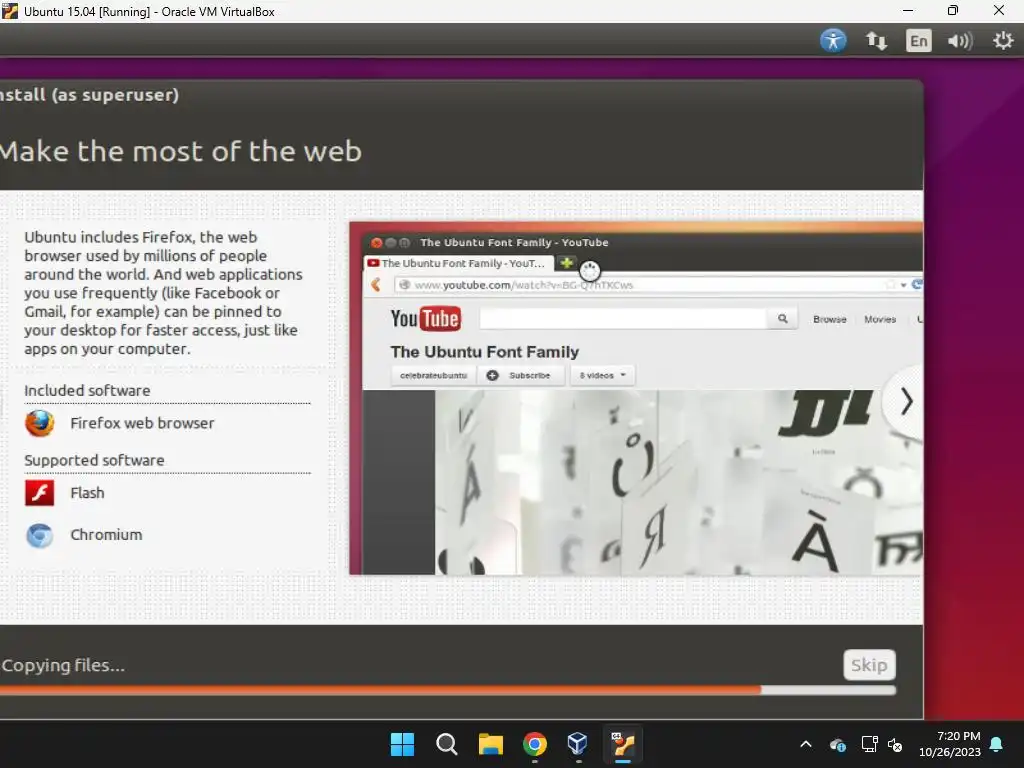Click the Subscribe button in slide
Viewport: 1024px width, 768px height.
click(x=520, y=376)
